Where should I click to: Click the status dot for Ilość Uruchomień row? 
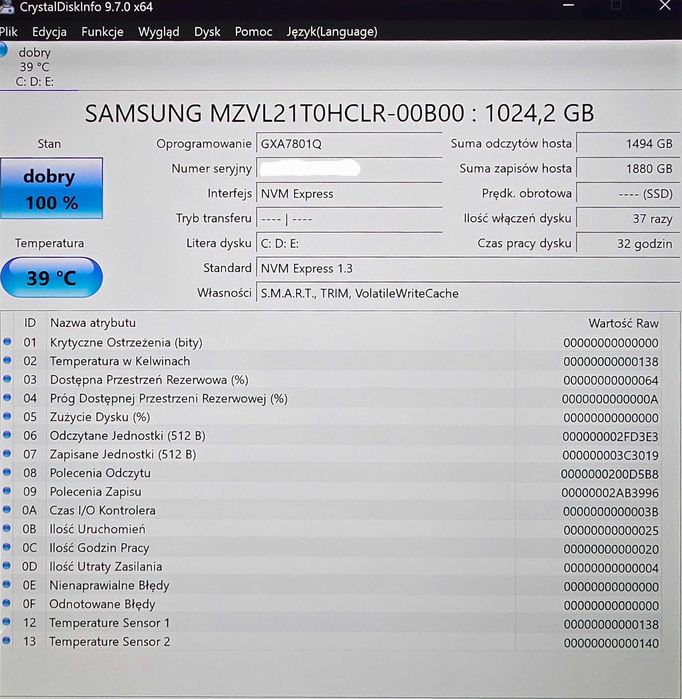[x=7, y=528]
